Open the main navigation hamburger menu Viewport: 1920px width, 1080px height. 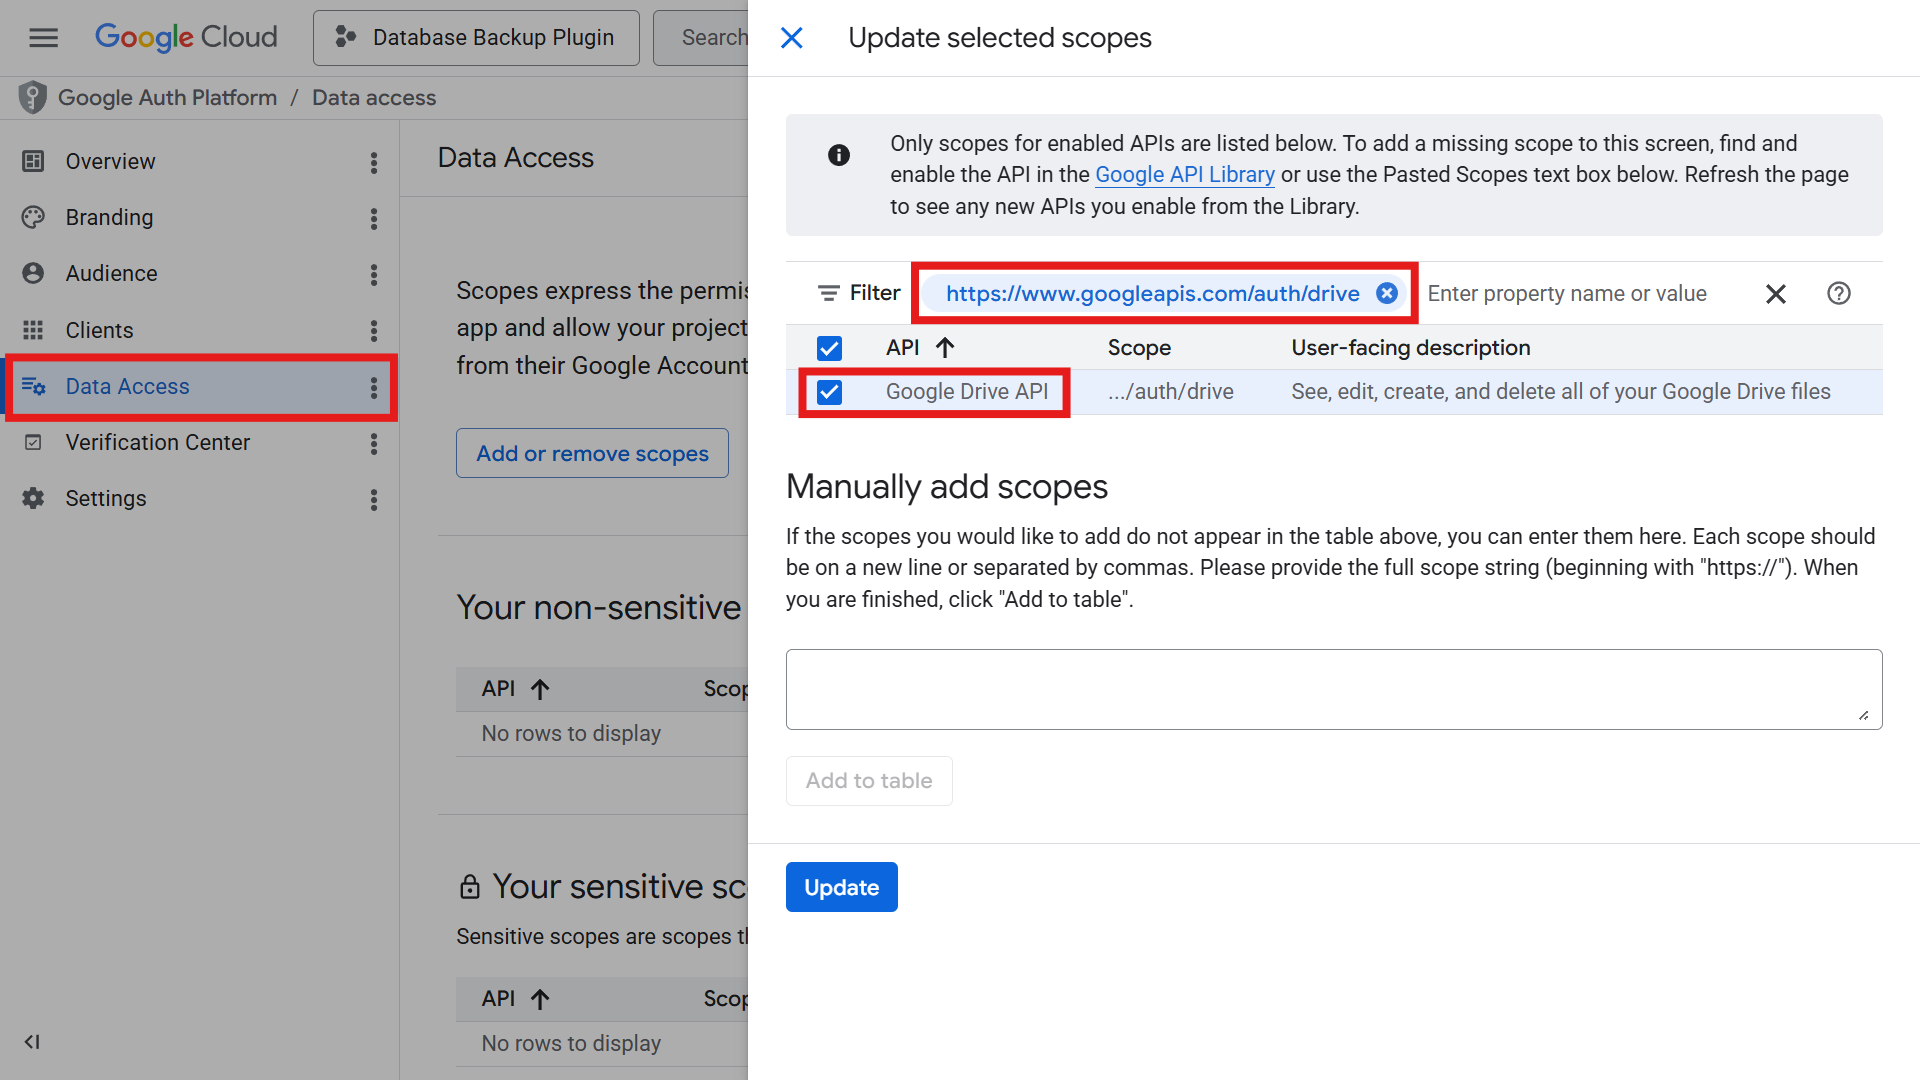tap(43, 38)
